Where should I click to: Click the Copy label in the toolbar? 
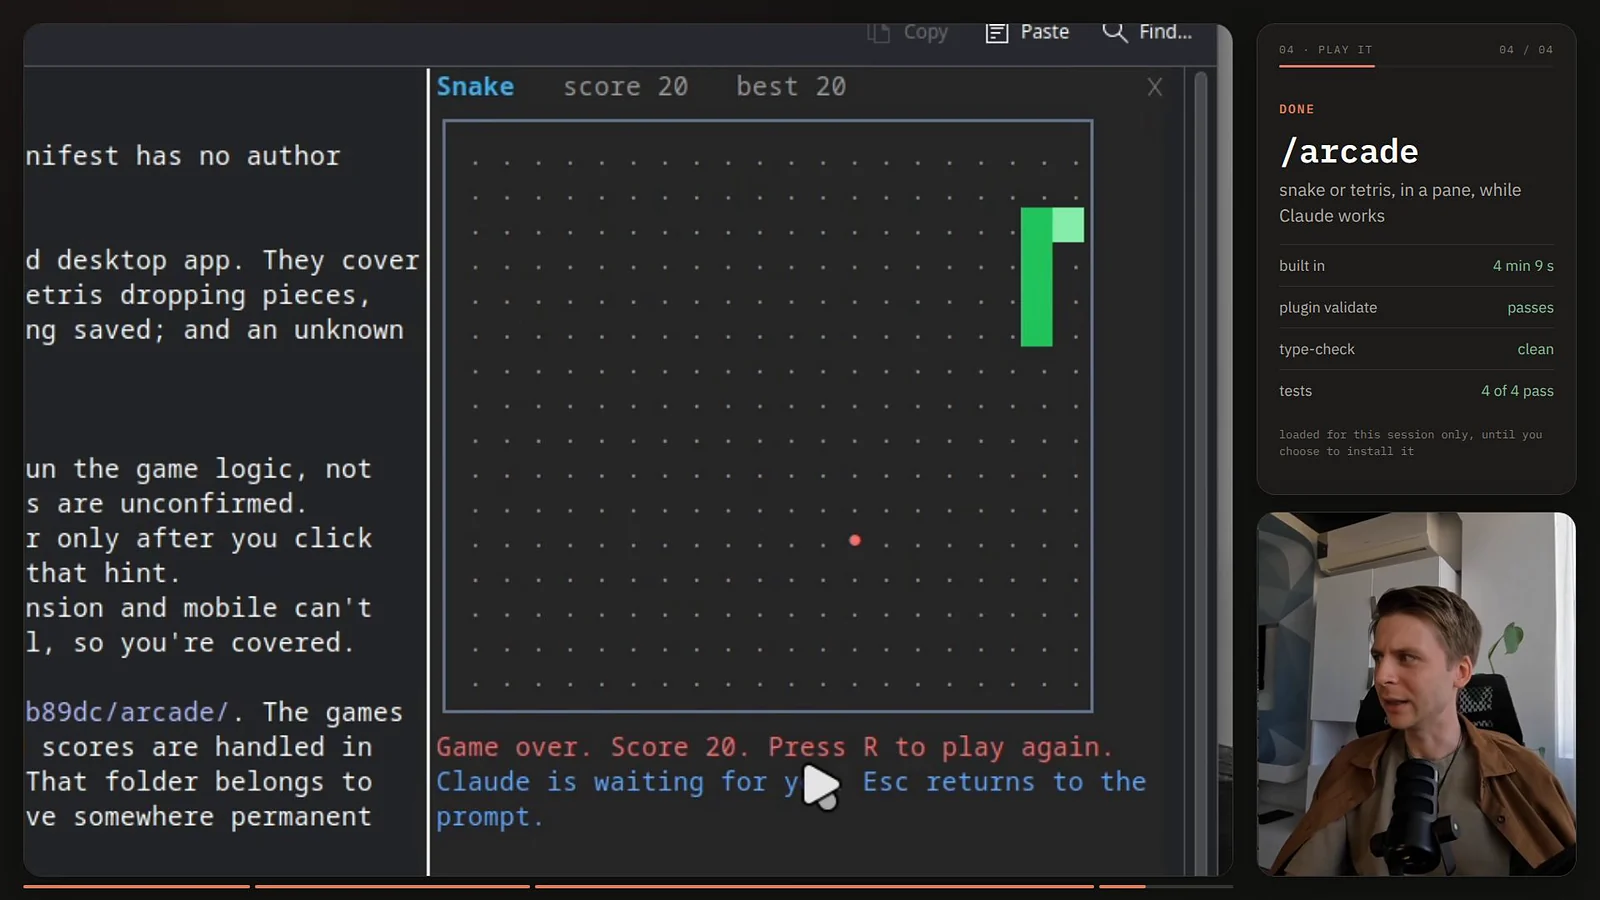(925, 32)
